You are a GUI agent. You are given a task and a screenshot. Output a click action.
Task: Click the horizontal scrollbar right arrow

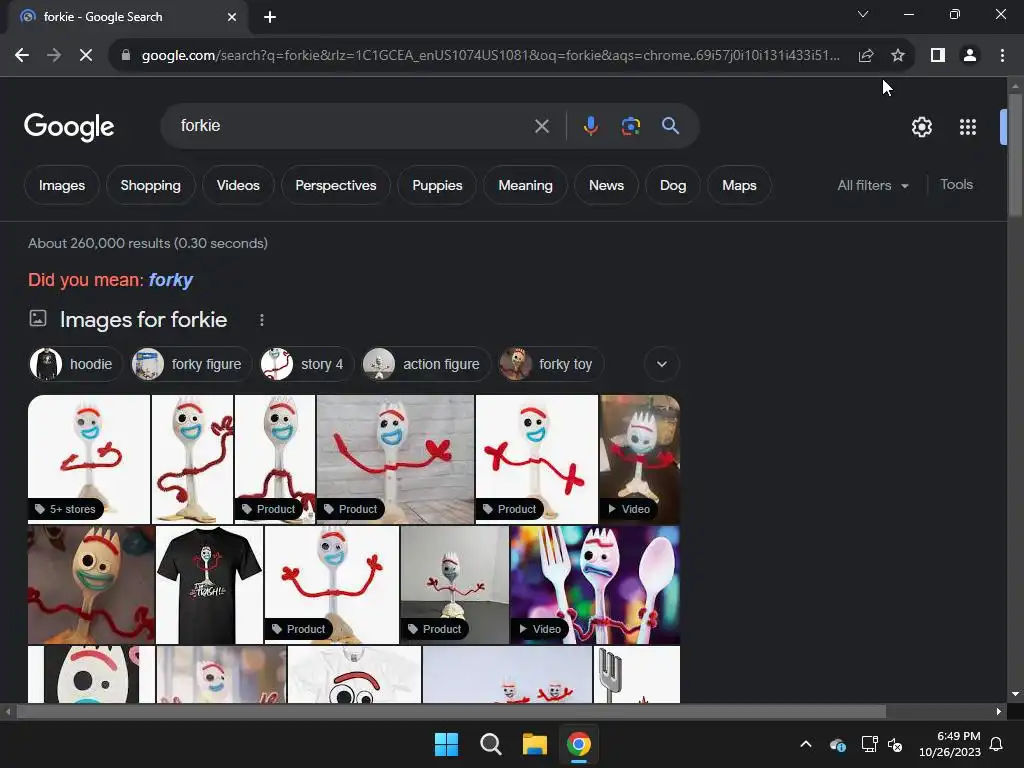(999, 711)
